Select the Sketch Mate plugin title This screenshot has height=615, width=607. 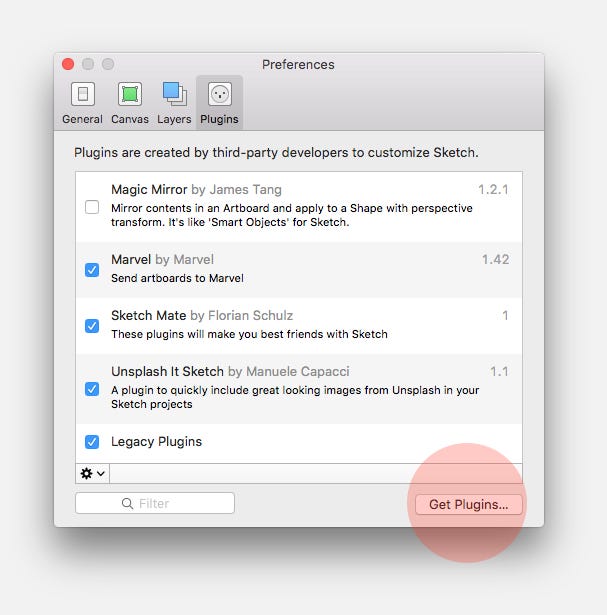(x=149, y=315)
